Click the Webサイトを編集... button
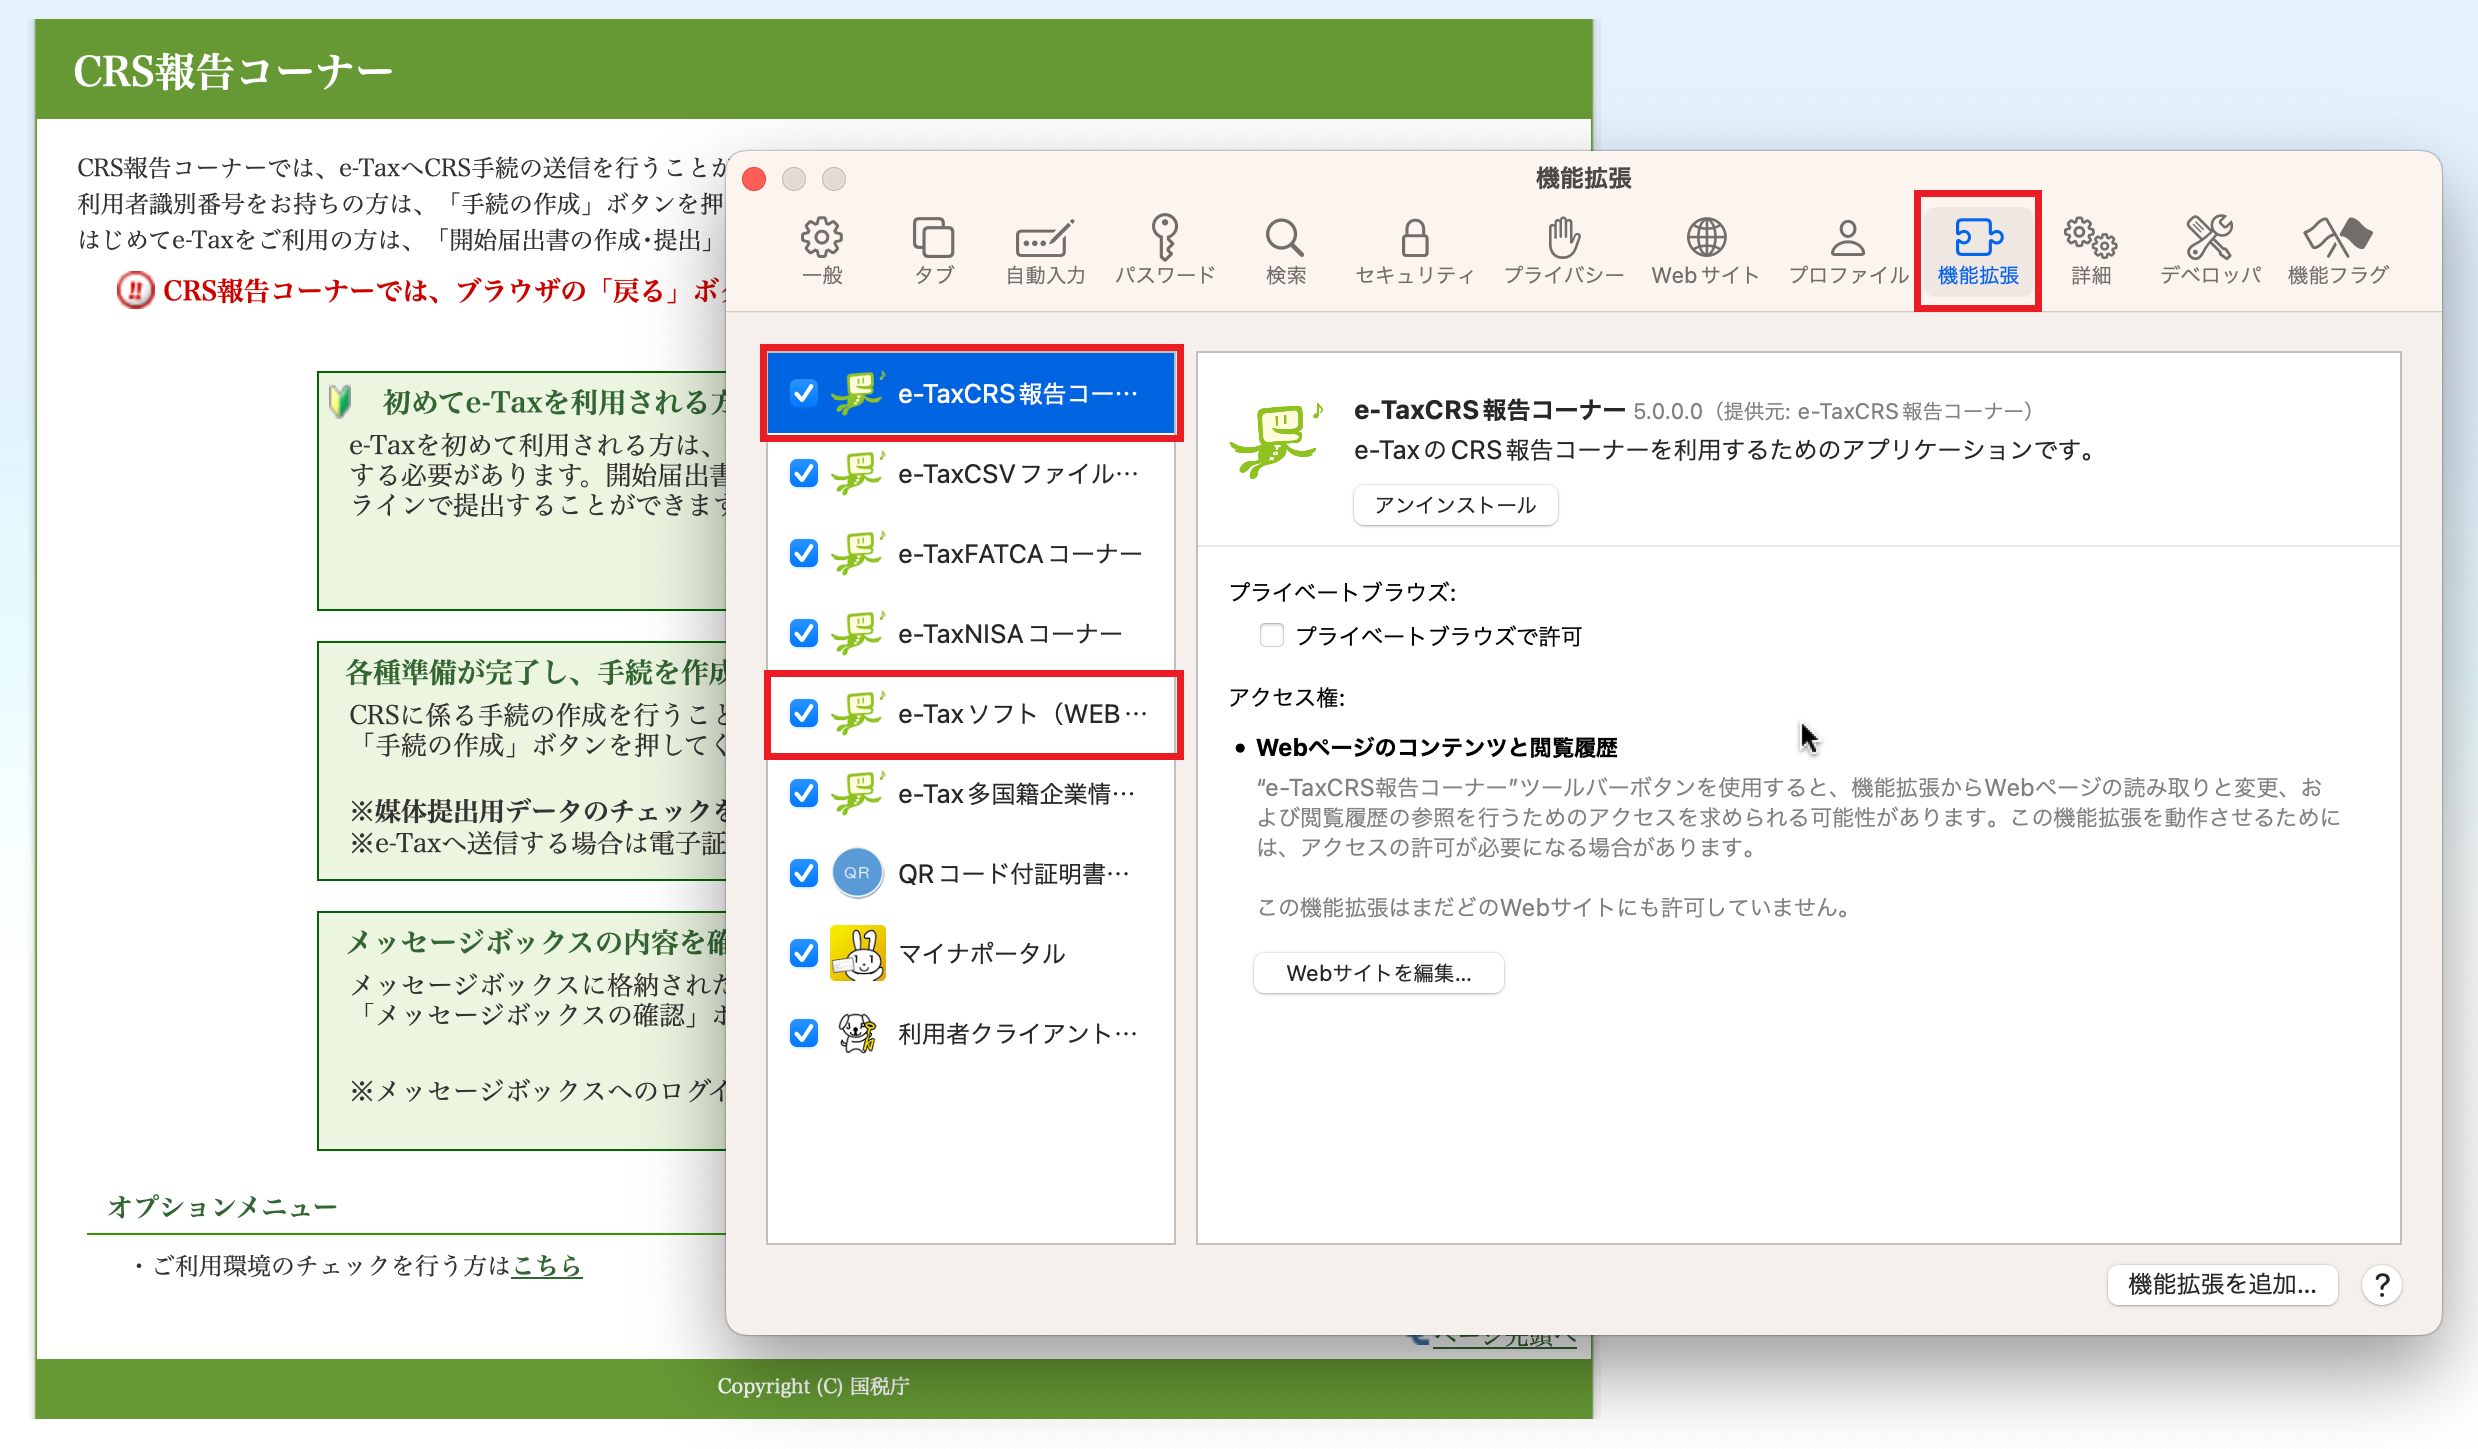2478x1449 pixels. click(x=1378, y=973)
